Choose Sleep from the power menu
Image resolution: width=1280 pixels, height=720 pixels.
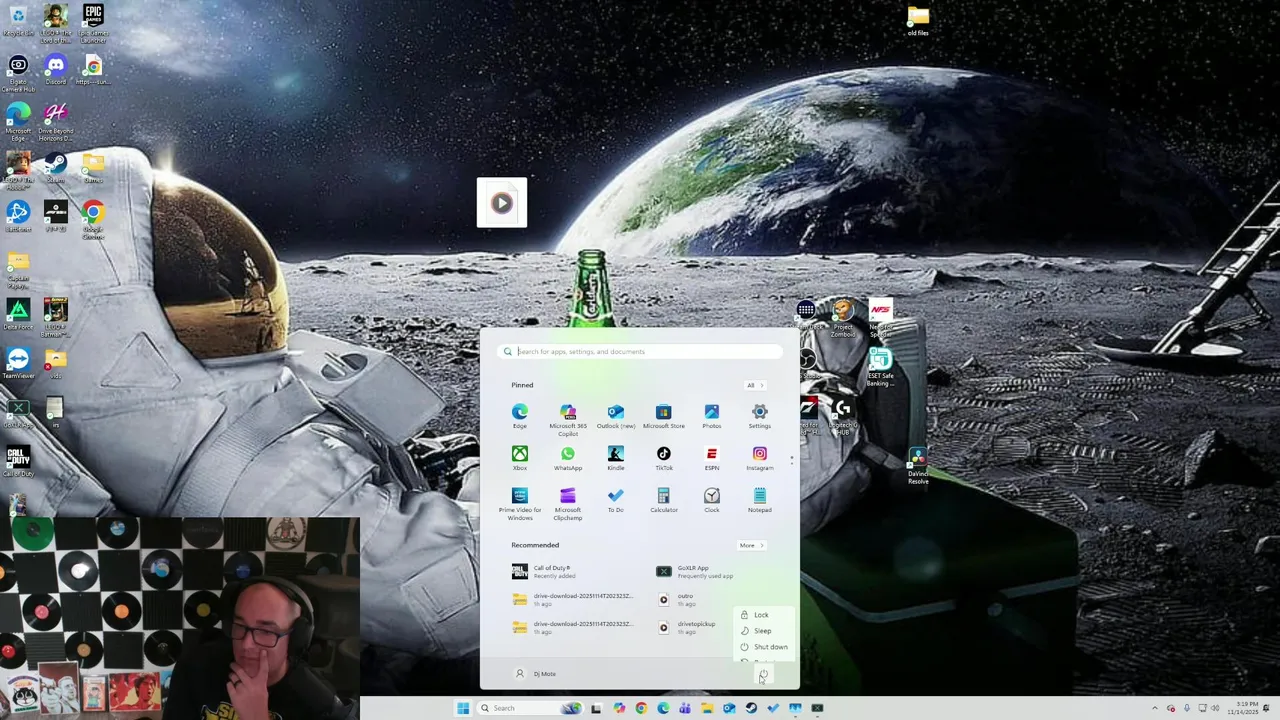763,631
